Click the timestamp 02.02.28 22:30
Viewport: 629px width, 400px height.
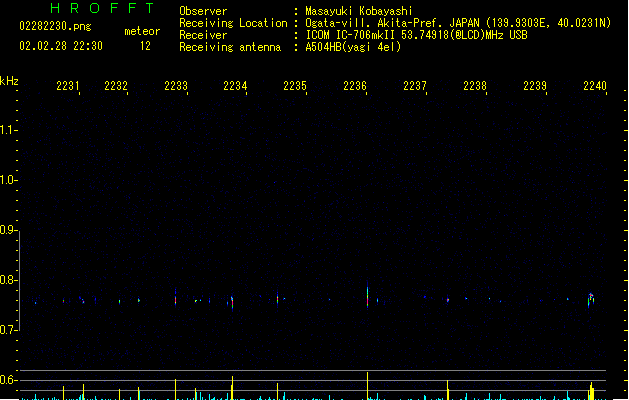point(61,46)
